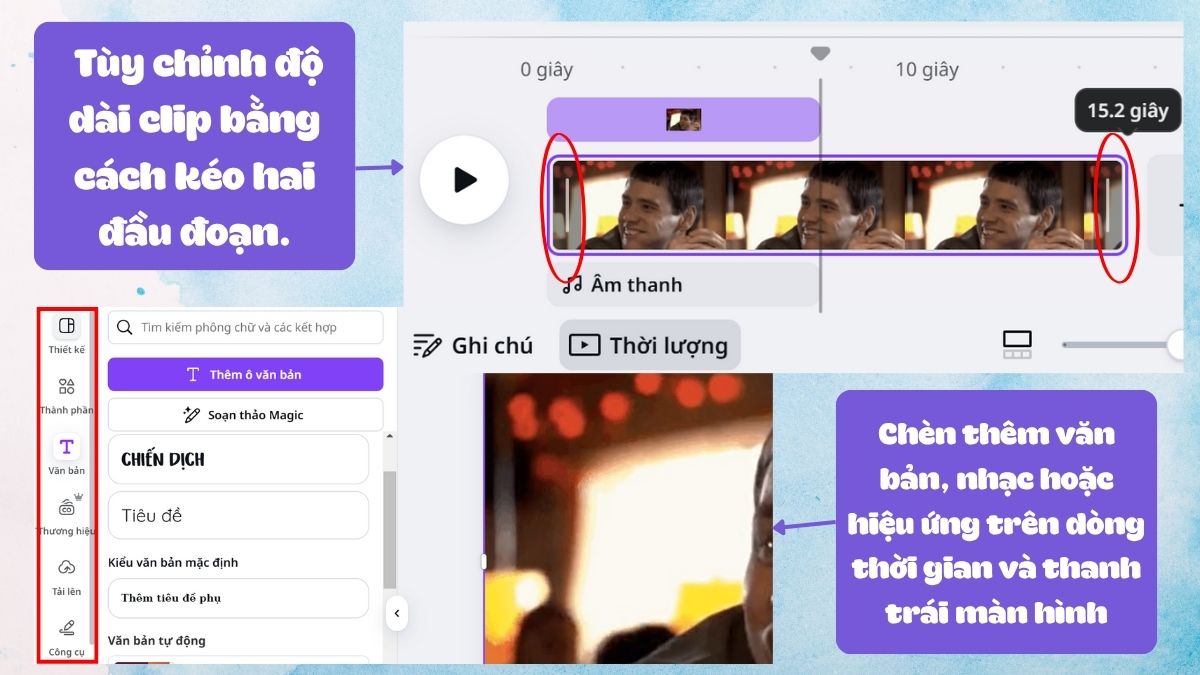
Task: Click the font search field
Action: (x=246, y=327)
